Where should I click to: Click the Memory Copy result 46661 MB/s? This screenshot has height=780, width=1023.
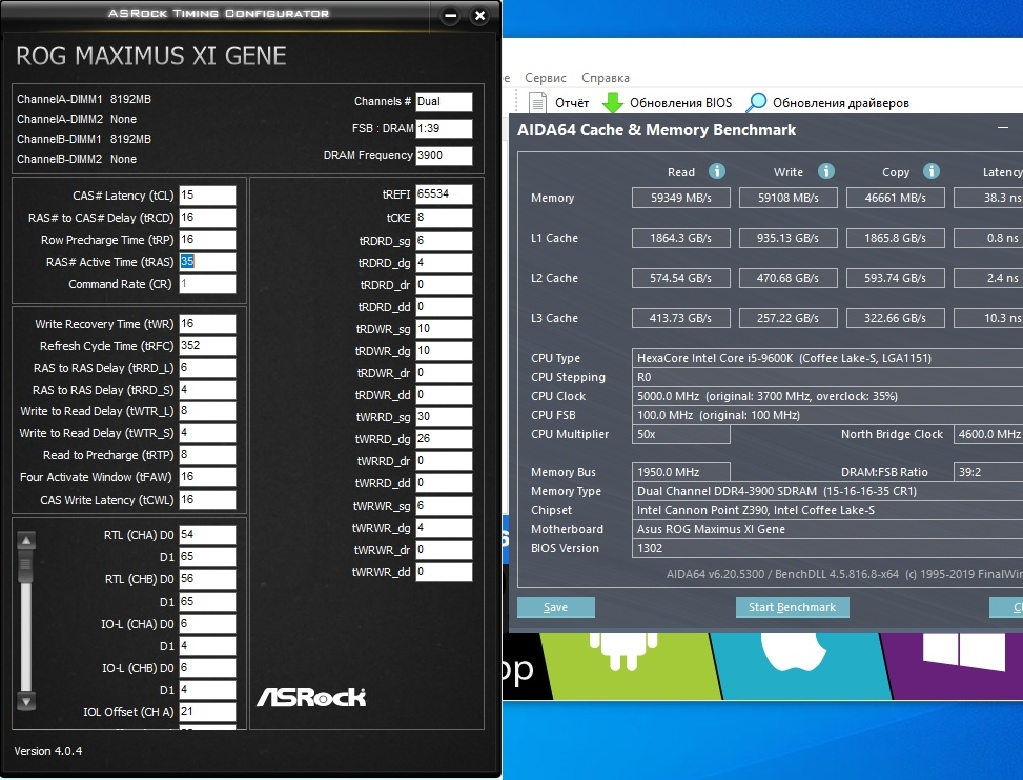point(895,198)
